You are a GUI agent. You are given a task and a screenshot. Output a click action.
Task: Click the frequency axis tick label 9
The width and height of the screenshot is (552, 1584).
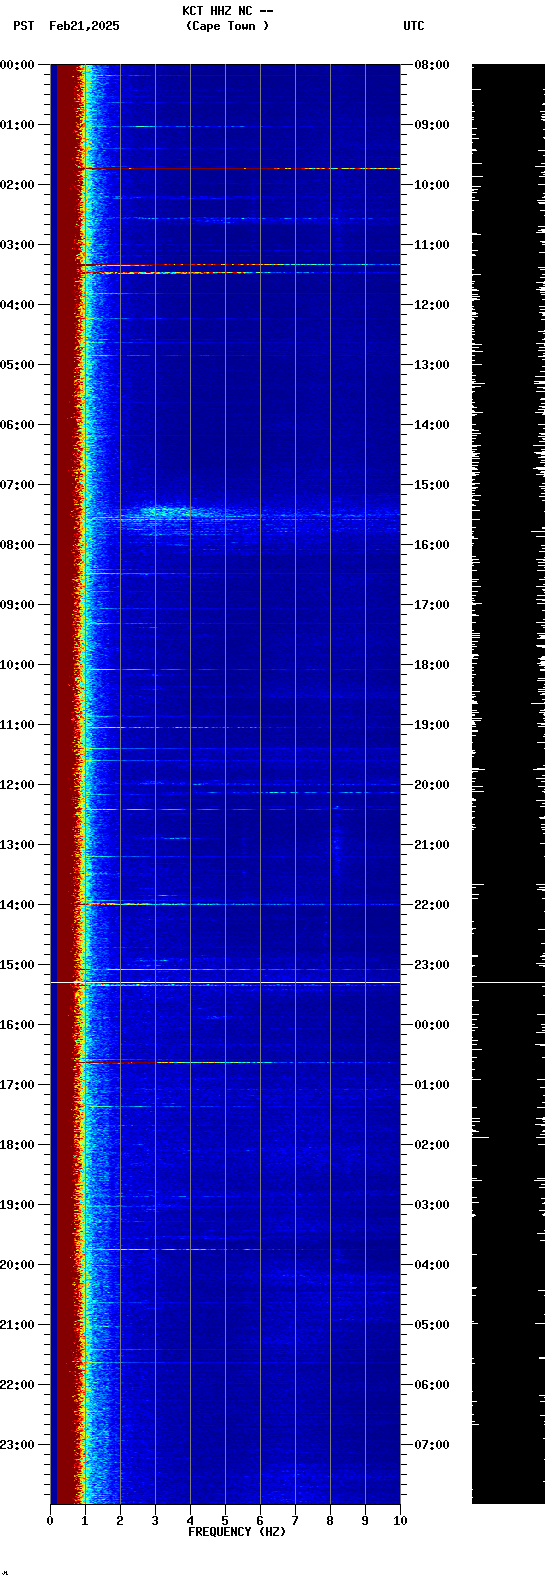(x=365, y=1521)
